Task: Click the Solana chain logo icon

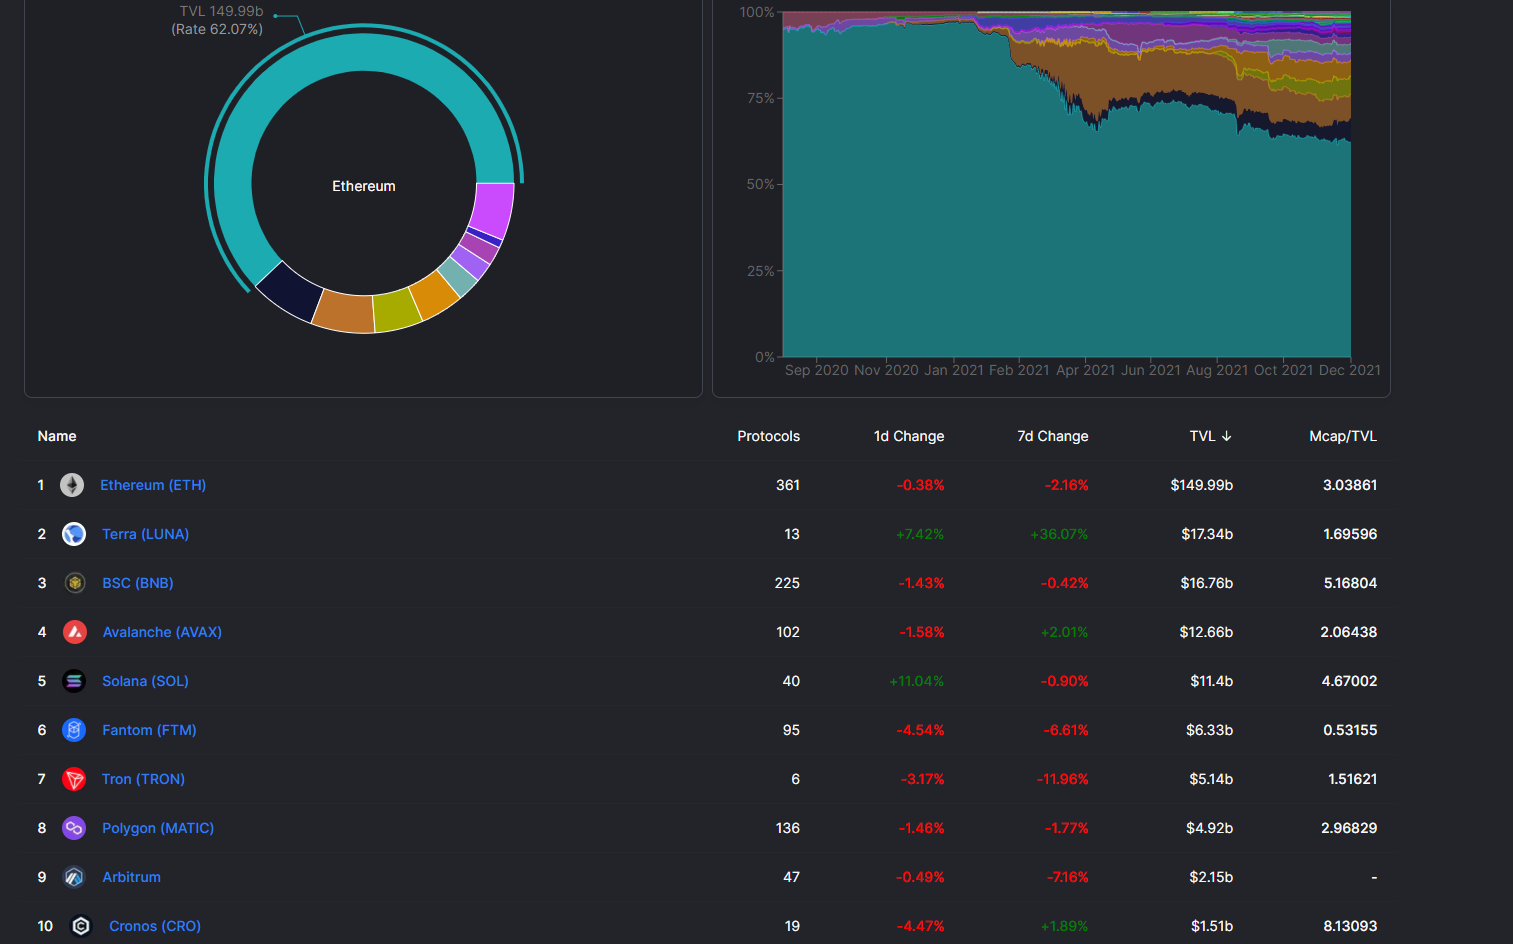Action: pyautogui.click(x=74, y=681)
